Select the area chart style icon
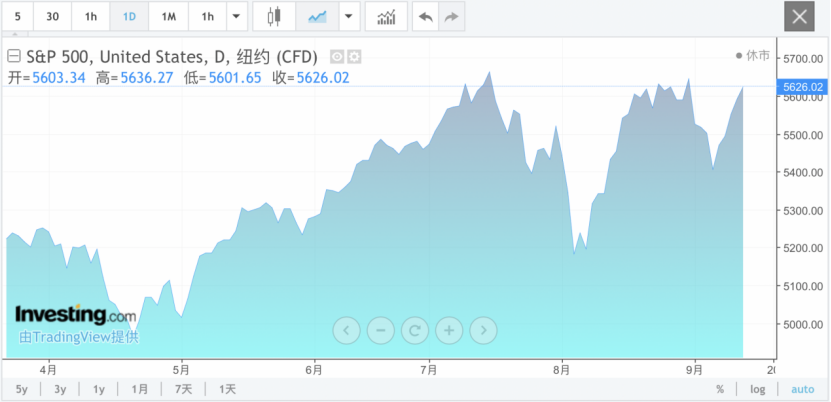The width and height of the screenshot is (831, 402). (318, 17)
